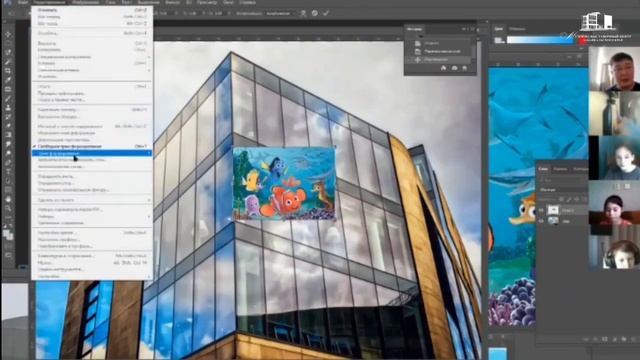Select the Brush tool
Screen dimensions: 640x360
(8, 98)
